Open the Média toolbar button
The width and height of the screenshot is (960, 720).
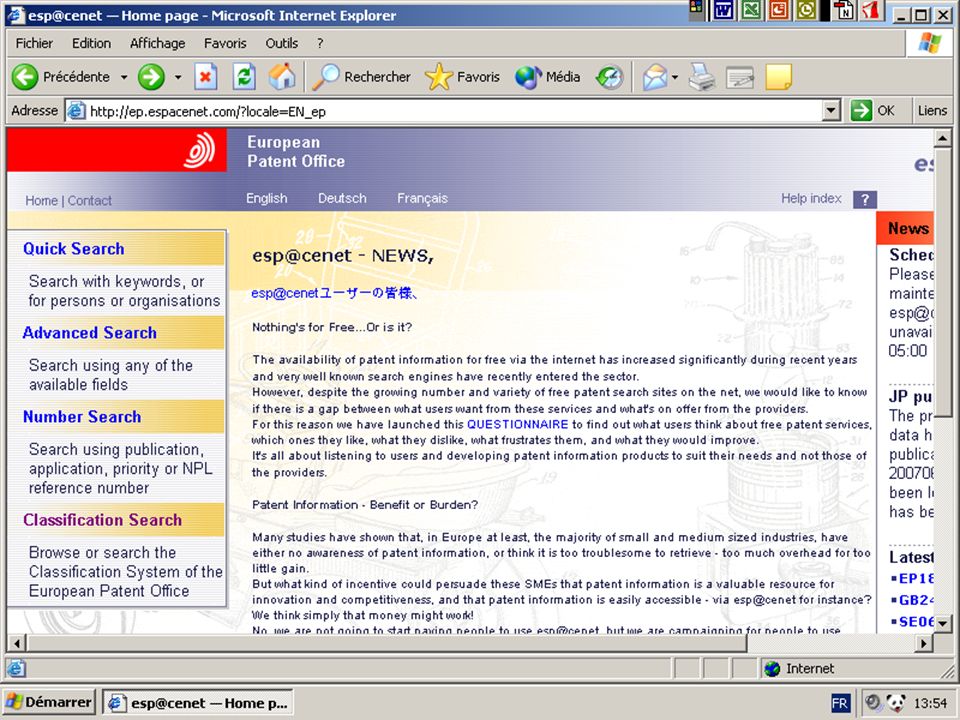click(x=547, y=77)
